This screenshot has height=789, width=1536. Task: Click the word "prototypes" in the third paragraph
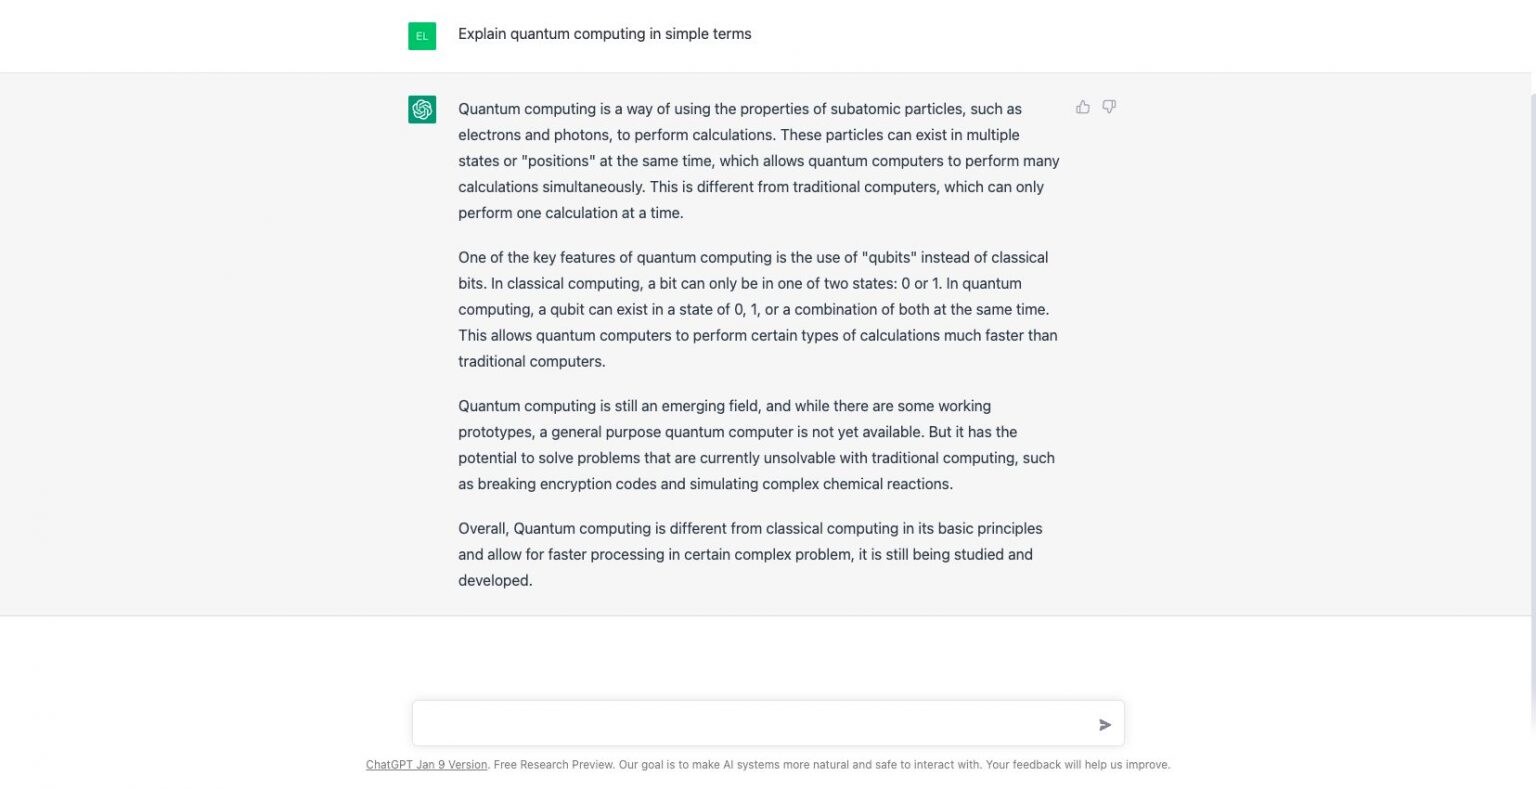pyautogui.click(x=494, y=432)
